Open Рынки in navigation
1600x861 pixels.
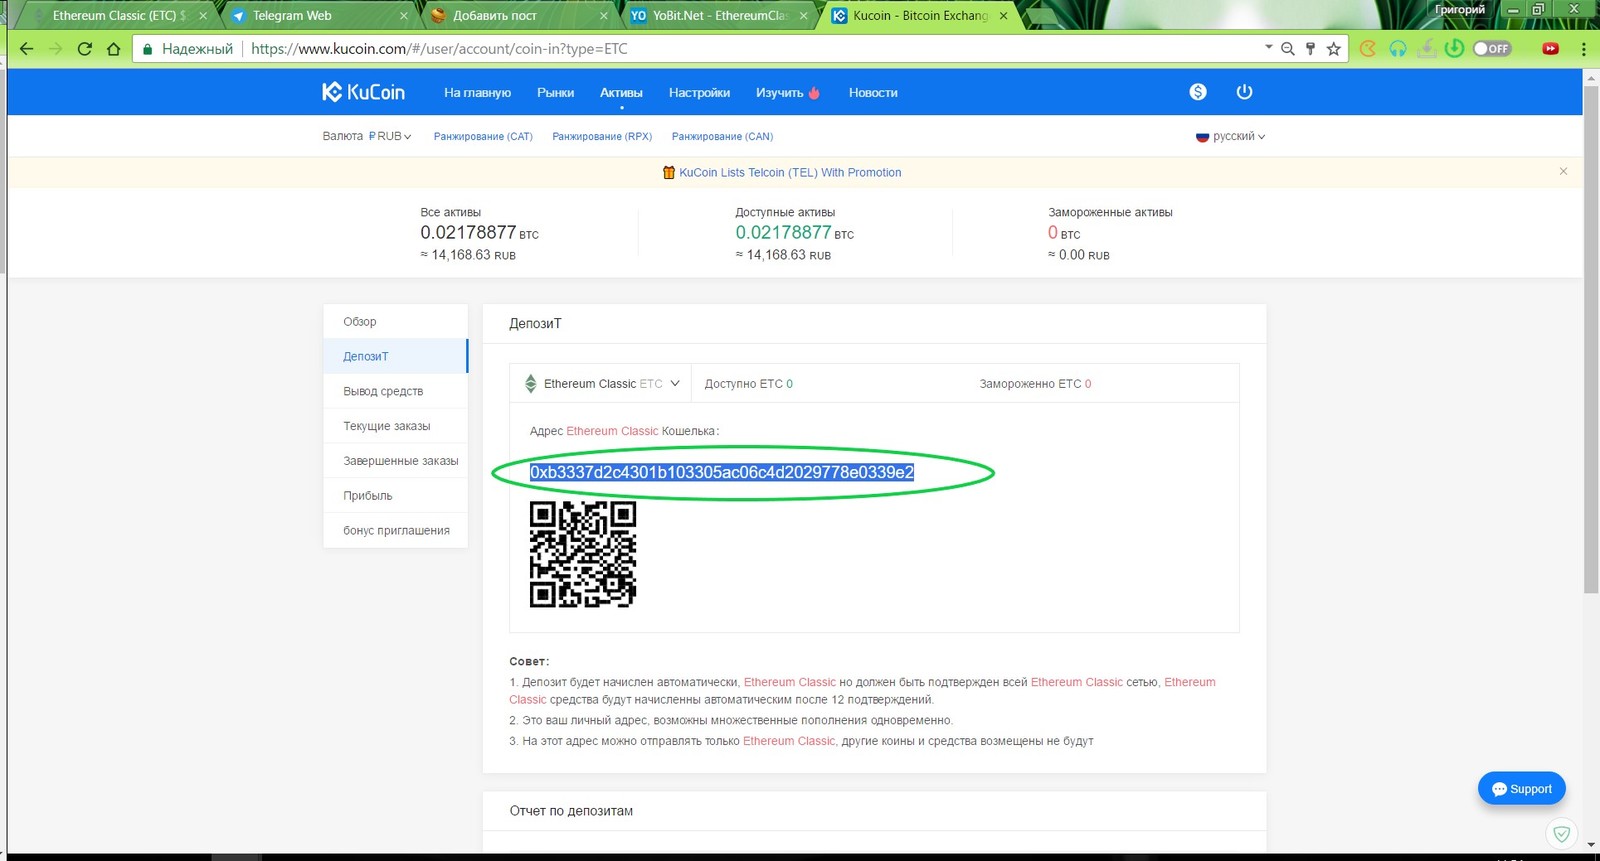555,92
